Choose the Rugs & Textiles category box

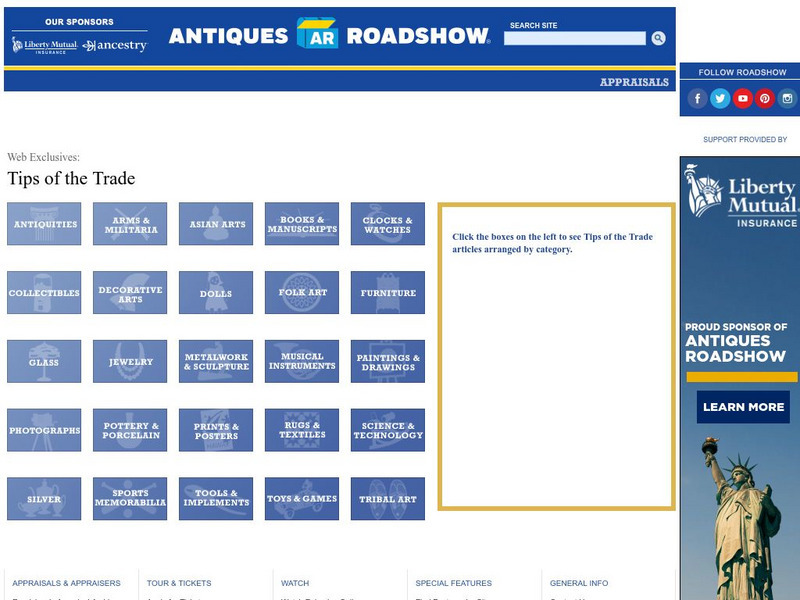[302, 430]
